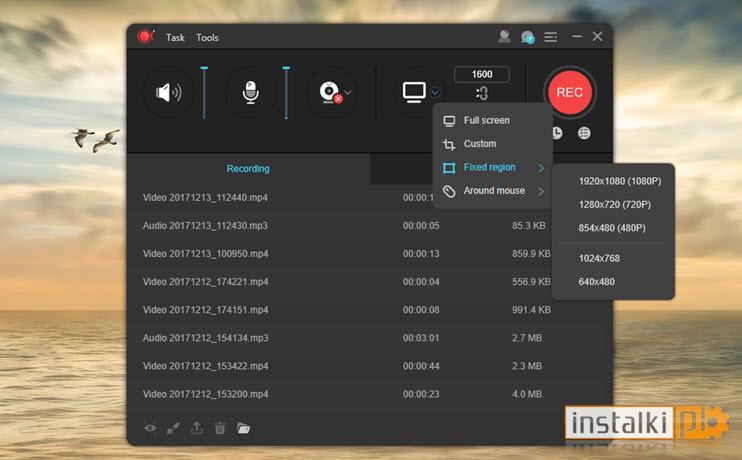Viewport: 742px width, 460px height.
Task: Adjust the system sound volume slider
Action: pos(204,92)
